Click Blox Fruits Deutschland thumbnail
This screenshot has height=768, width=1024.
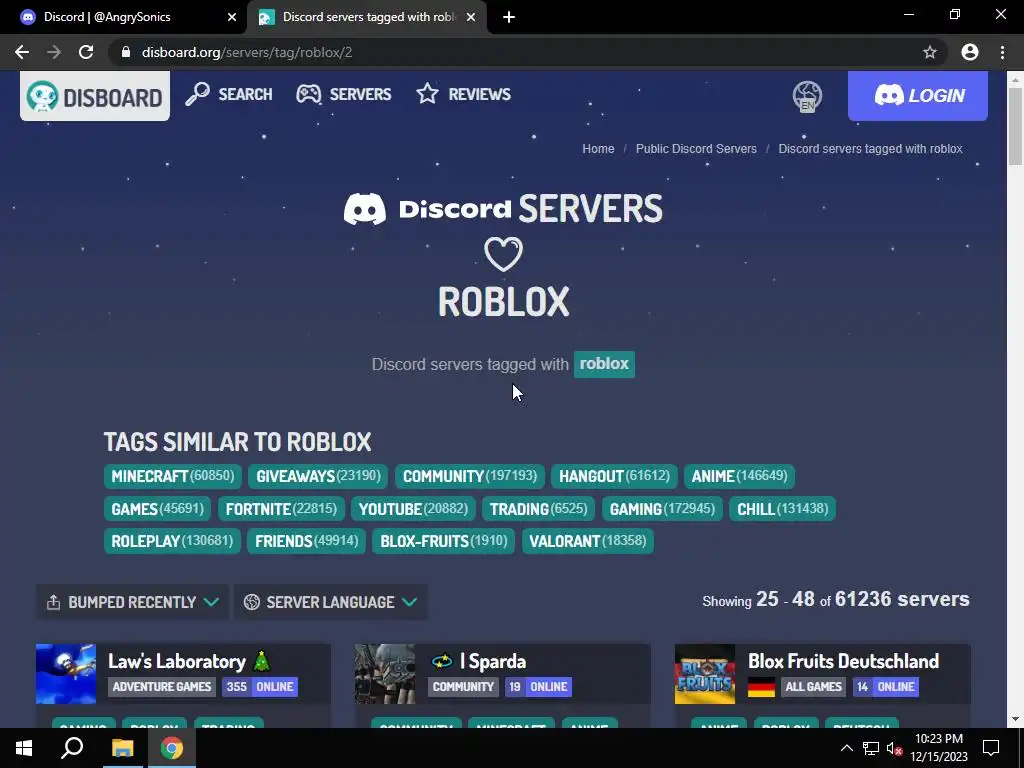(x=705, y=674)
